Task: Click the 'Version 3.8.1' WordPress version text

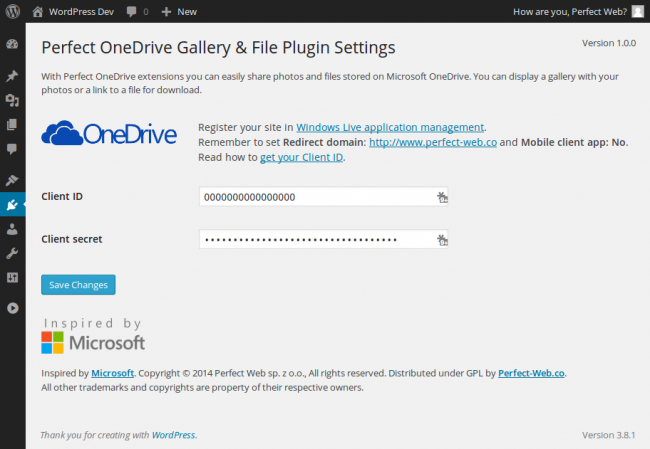Action: click(x=608, y=435)
